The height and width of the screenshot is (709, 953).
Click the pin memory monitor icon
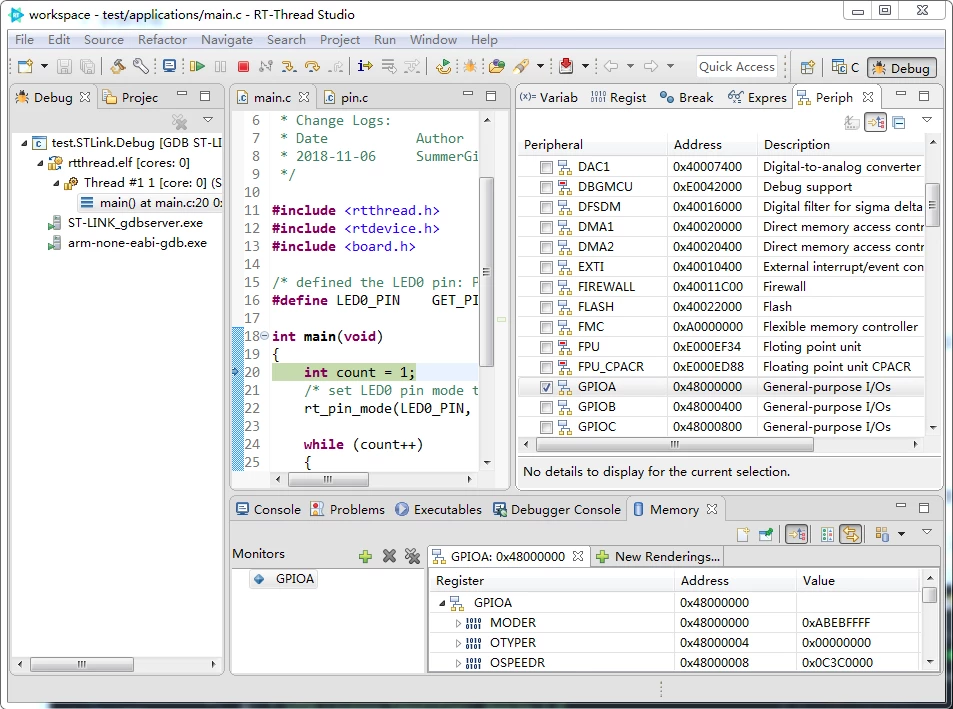tap(766, 534)
